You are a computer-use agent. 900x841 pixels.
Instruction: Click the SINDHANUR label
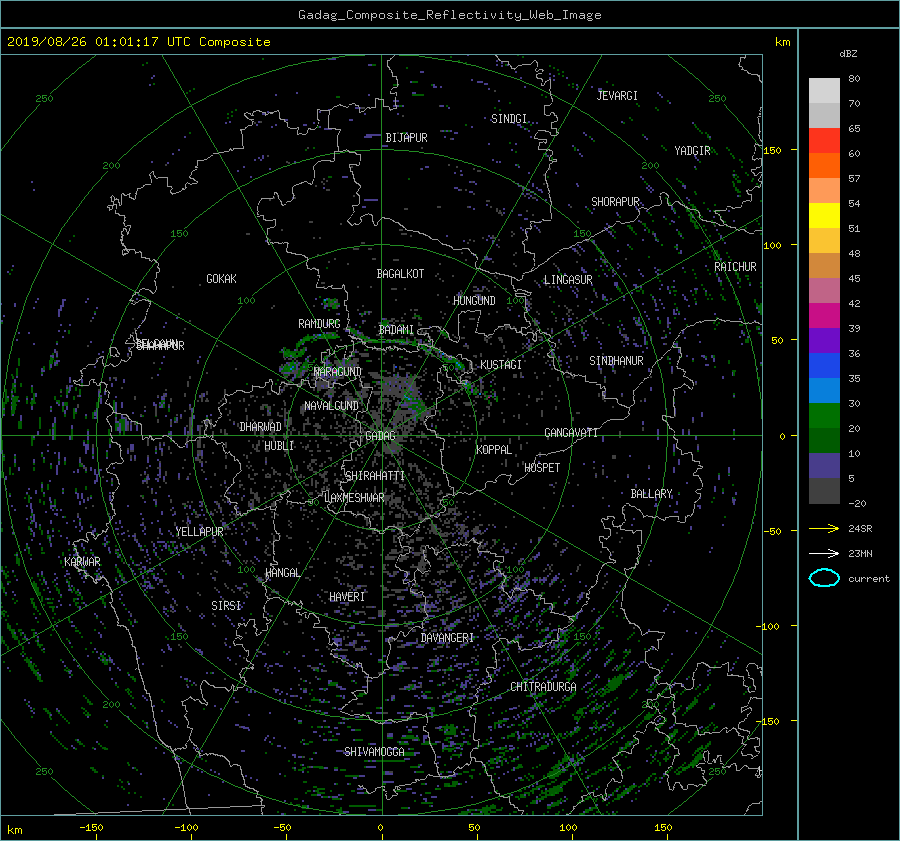pos(616,361)
